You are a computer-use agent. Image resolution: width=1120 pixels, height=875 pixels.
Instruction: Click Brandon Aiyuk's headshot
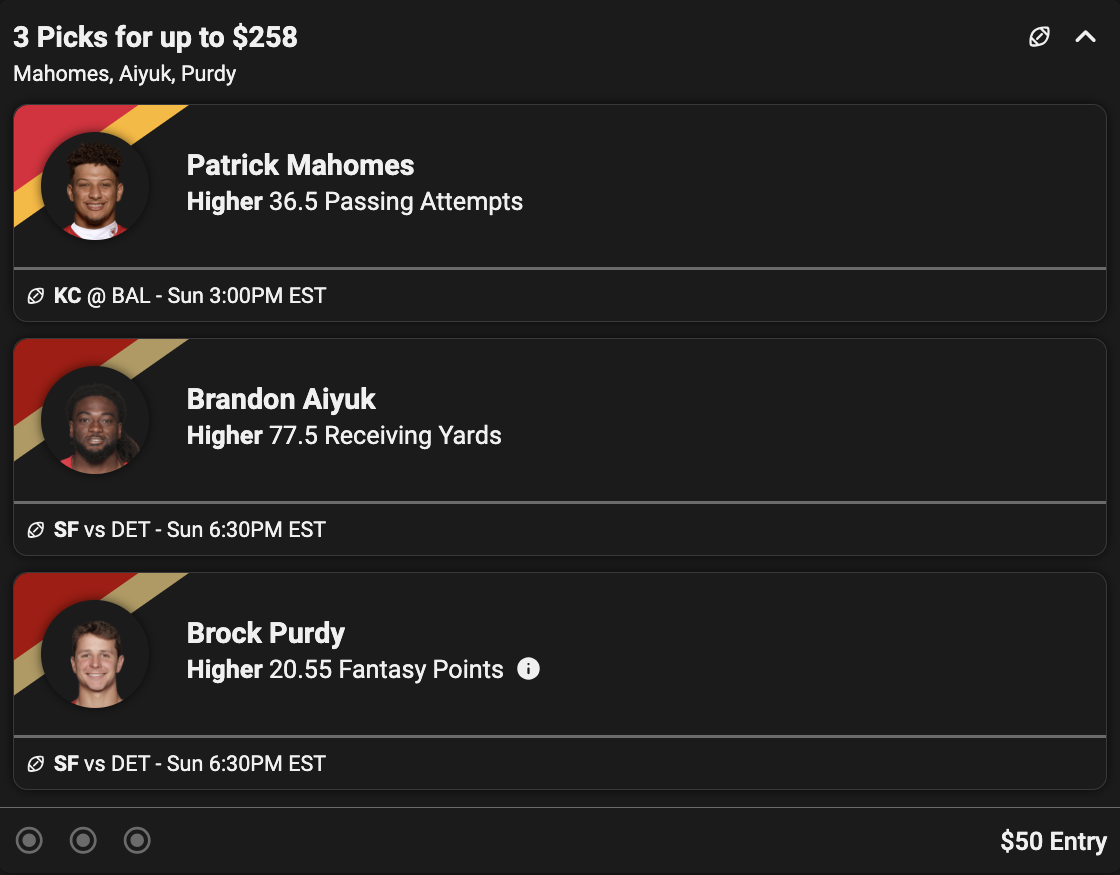click(x=96, y=421)
